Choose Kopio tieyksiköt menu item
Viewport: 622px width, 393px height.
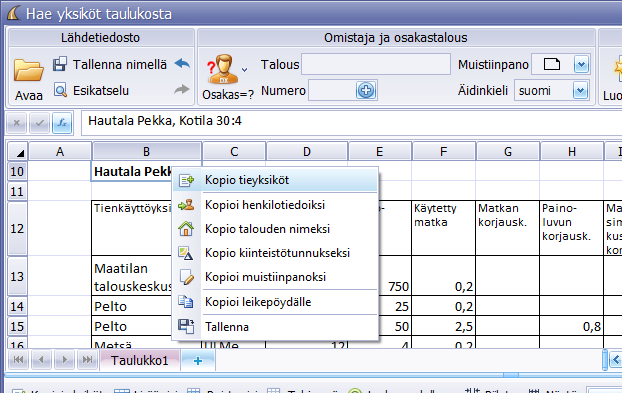tap(275, 180)
